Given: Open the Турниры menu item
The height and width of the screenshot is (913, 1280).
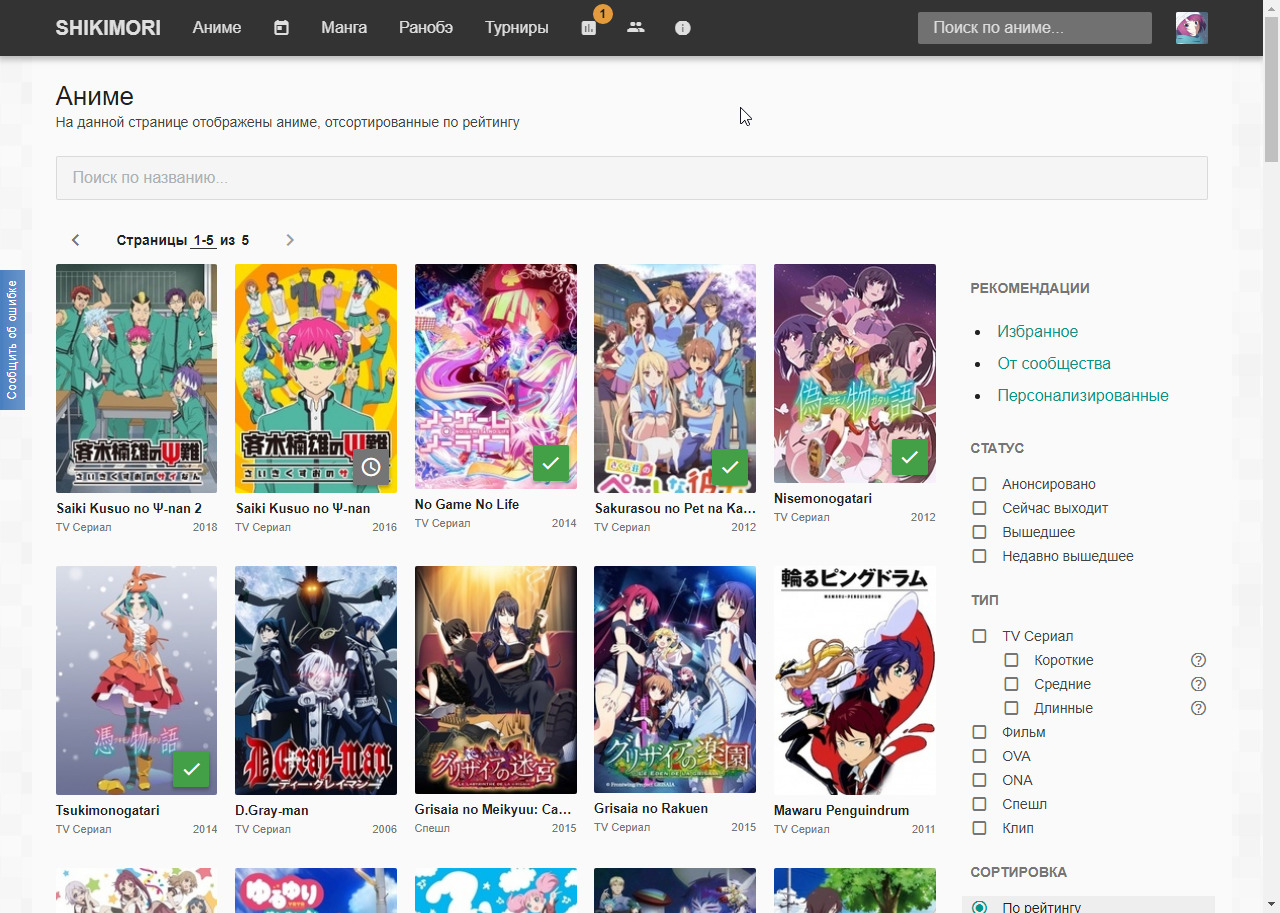Looking at the screenshot, I should pyautogui.click(x=516, y=28).
